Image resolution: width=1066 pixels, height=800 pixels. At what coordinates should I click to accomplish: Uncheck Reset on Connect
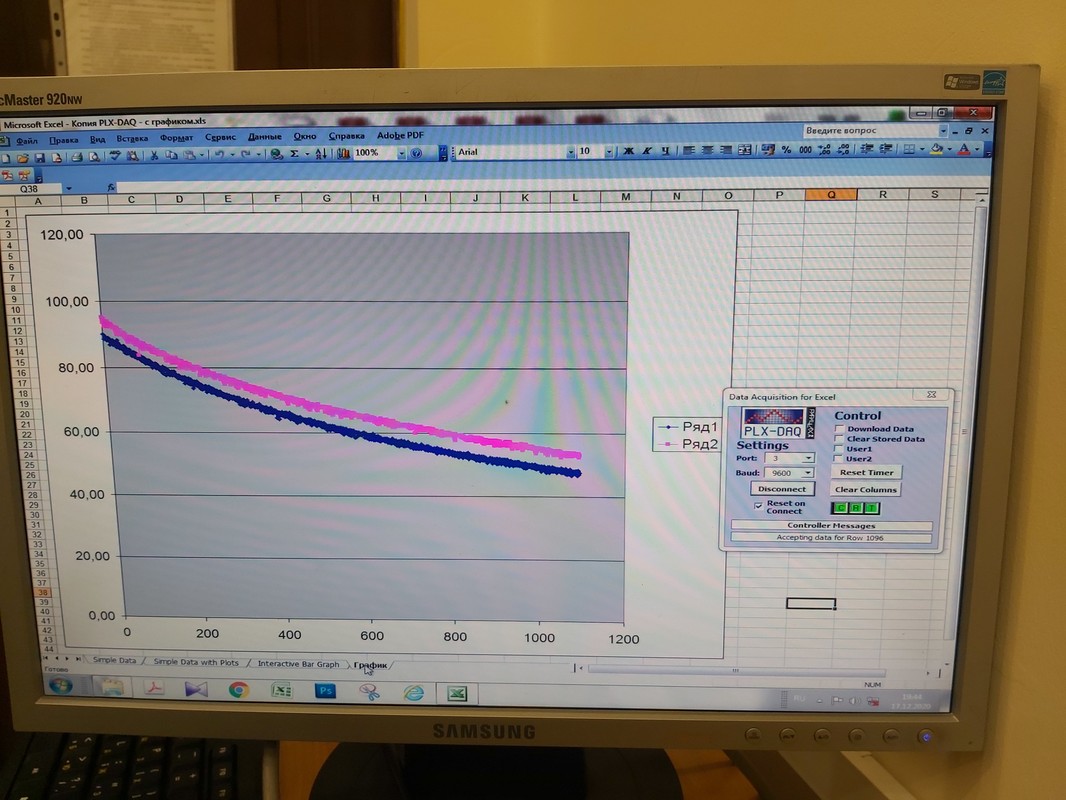coord(759,505)
